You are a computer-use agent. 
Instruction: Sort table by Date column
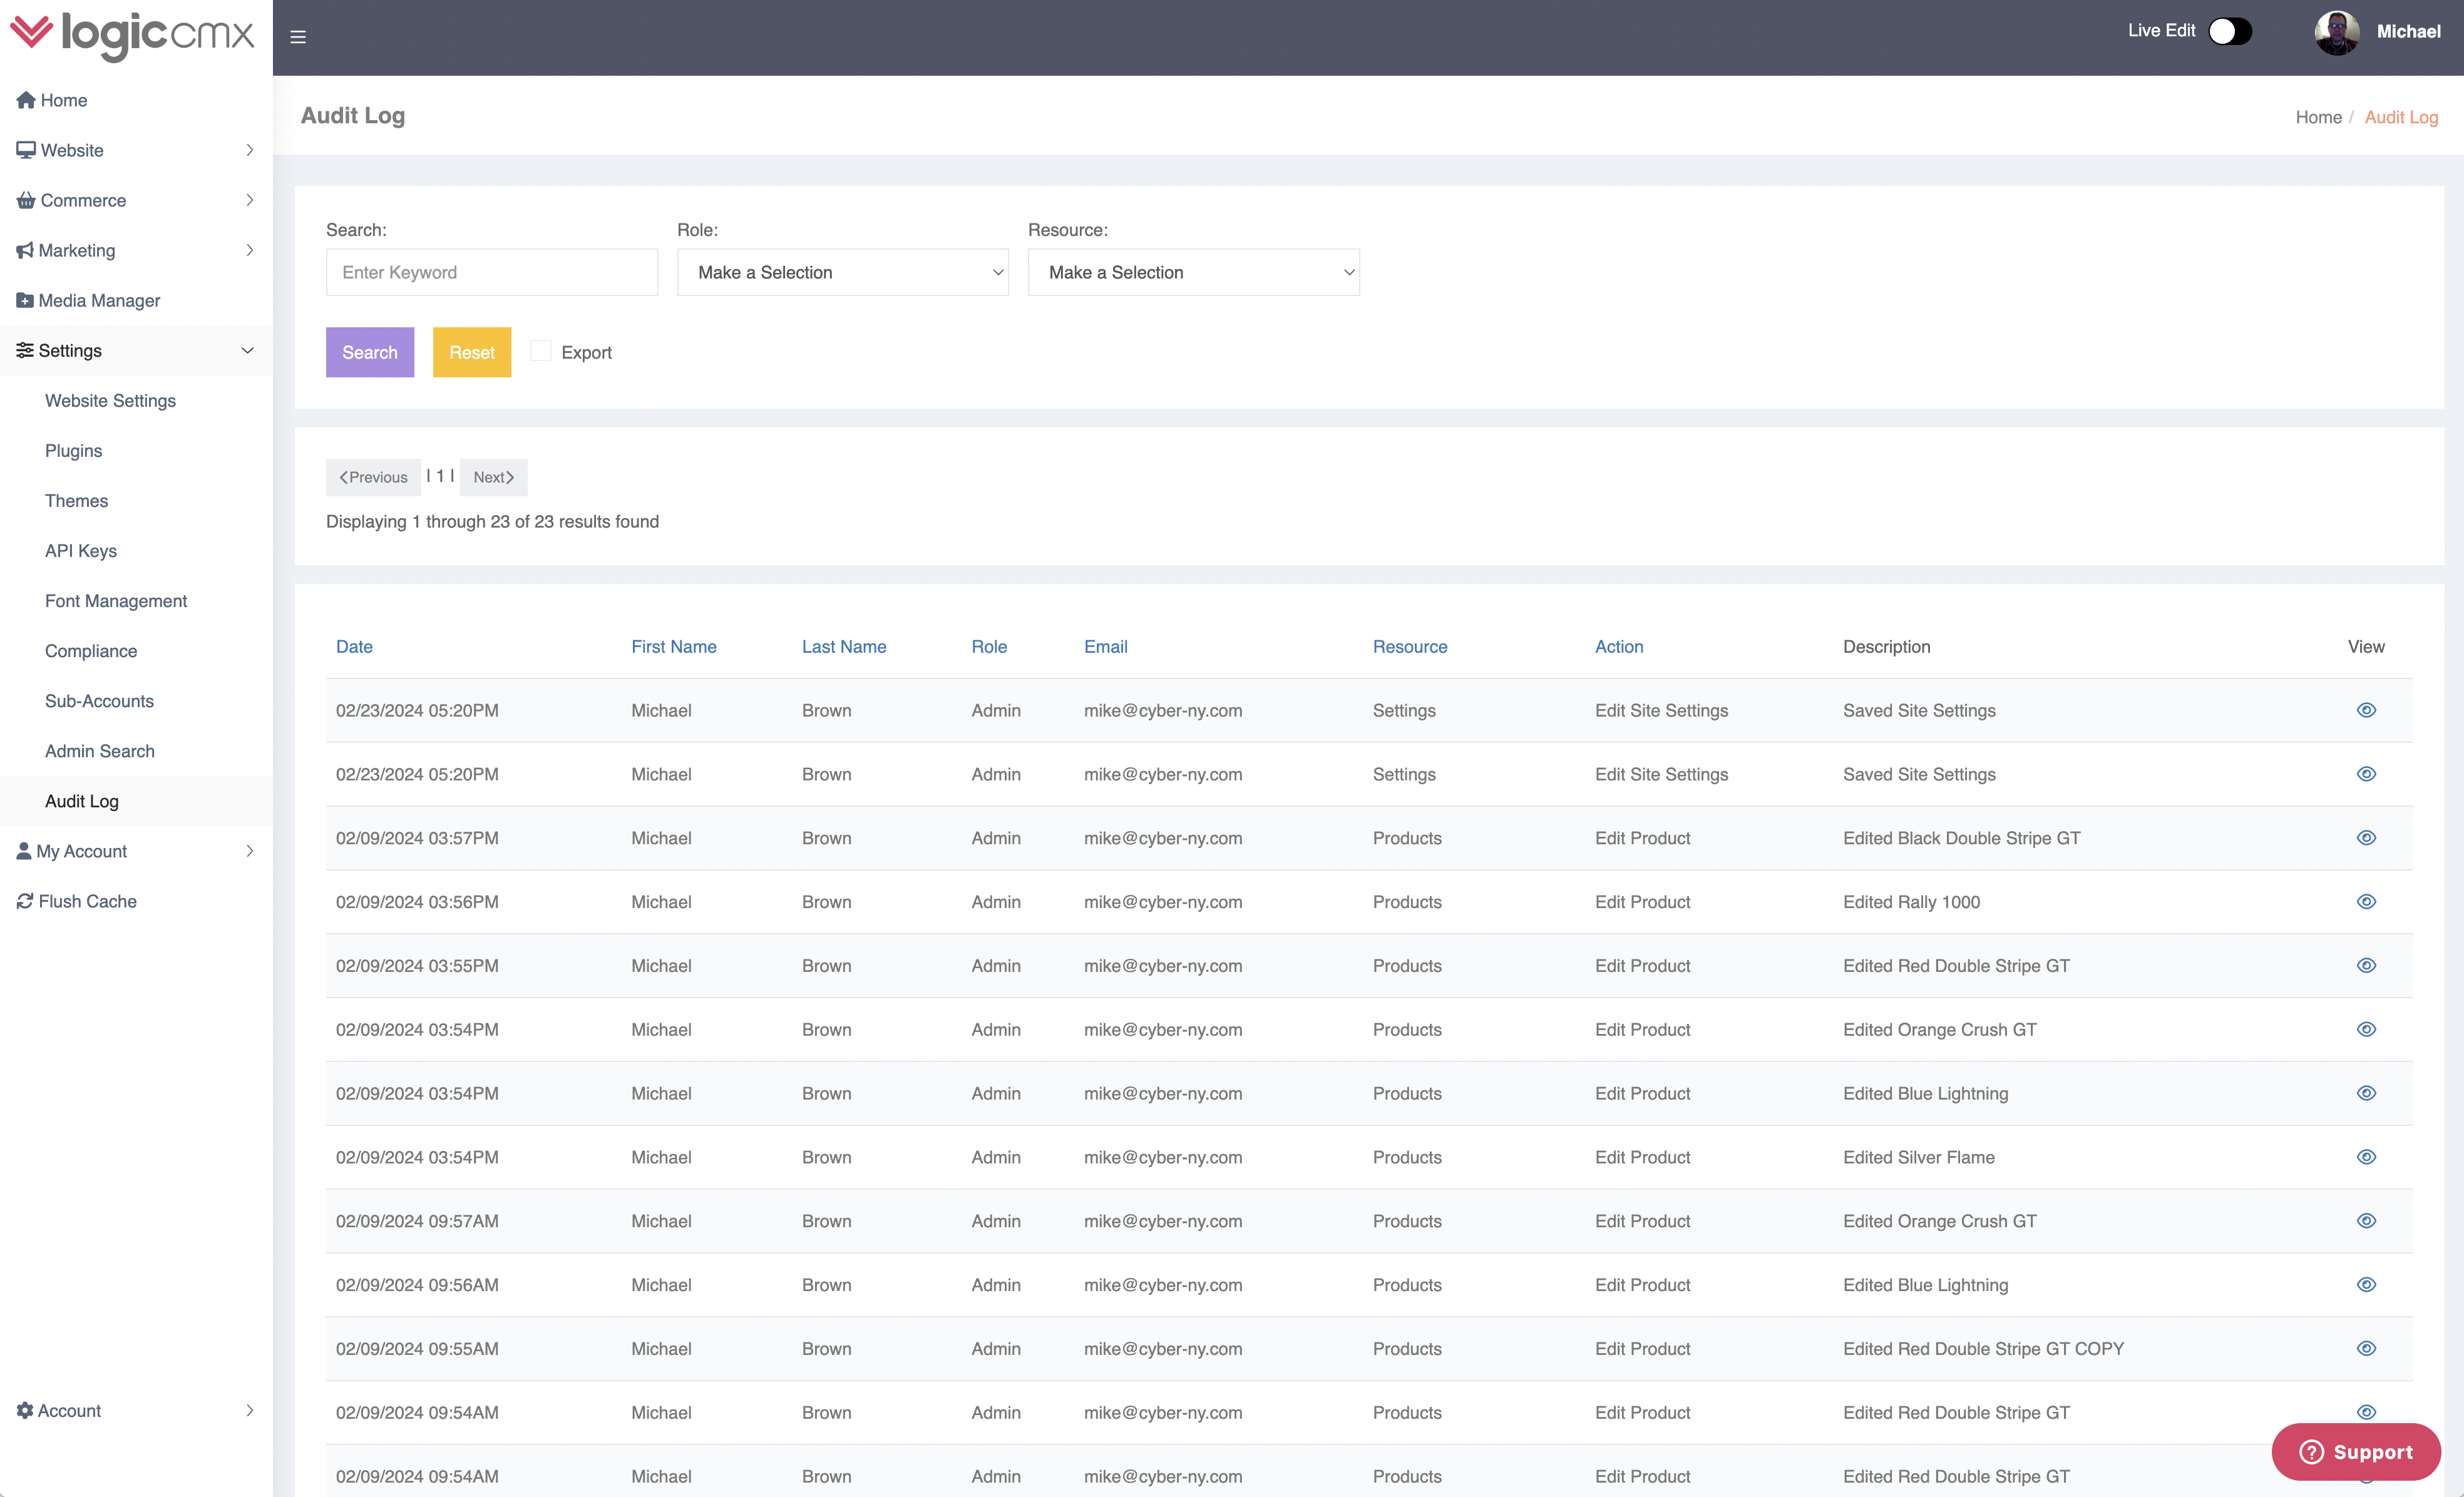pyautogui.click(x=354, y=647)
